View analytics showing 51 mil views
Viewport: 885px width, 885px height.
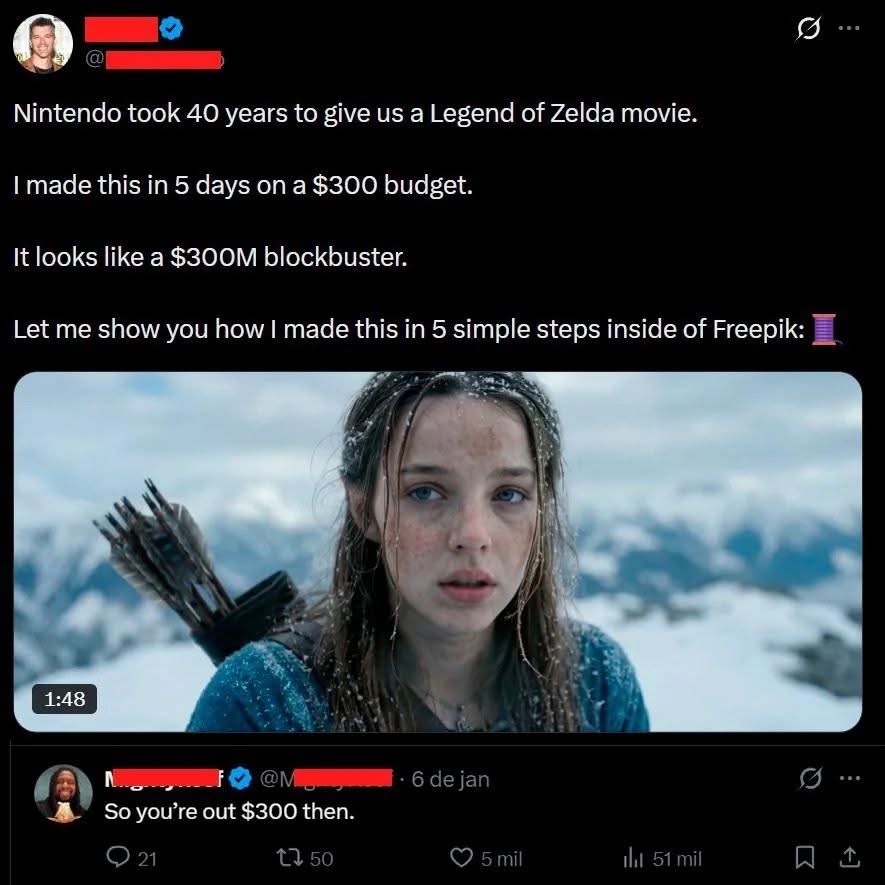pos(662,858)
